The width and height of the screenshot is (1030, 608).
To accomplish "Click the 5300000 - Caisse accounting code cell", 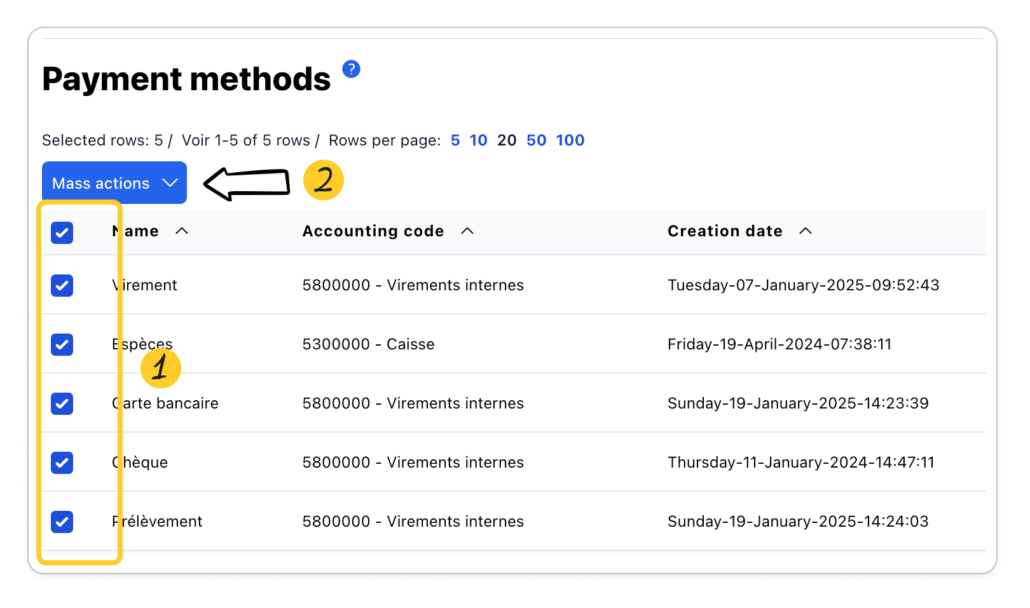I will pyautogui.click(x=368, y=344).
